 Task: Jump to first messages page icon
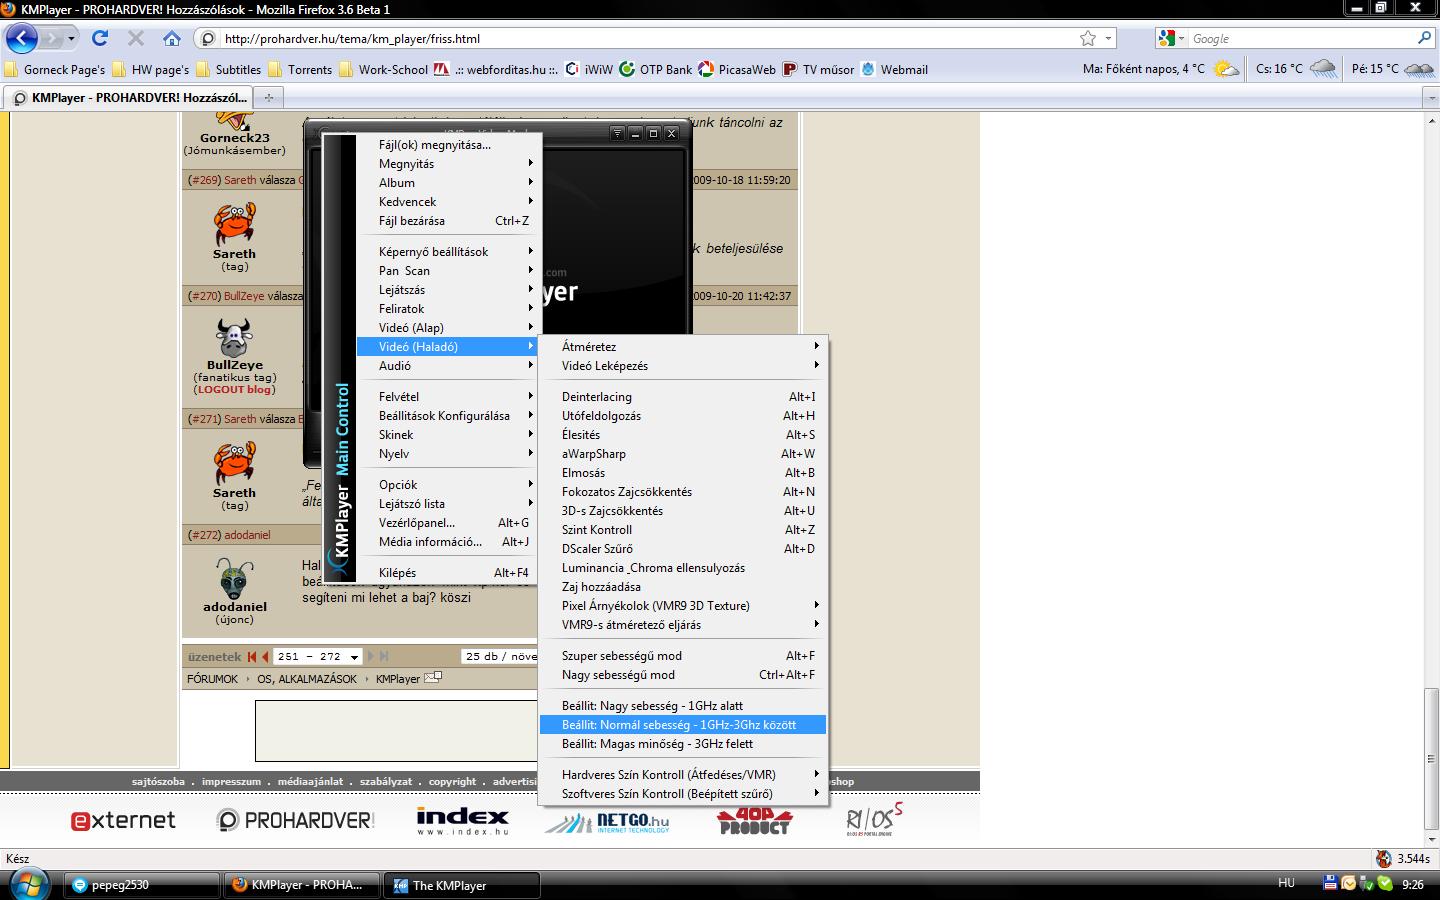(252, 657)
